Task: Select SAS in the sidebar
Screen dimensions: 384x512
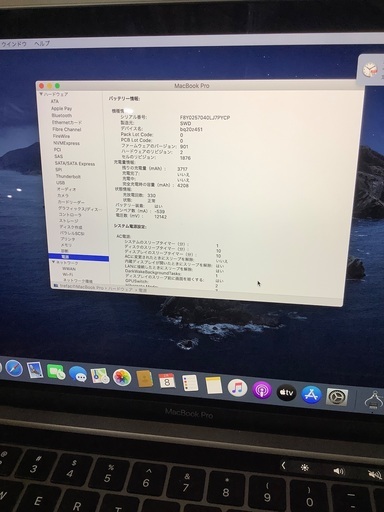Action: (x=58, y=156)
